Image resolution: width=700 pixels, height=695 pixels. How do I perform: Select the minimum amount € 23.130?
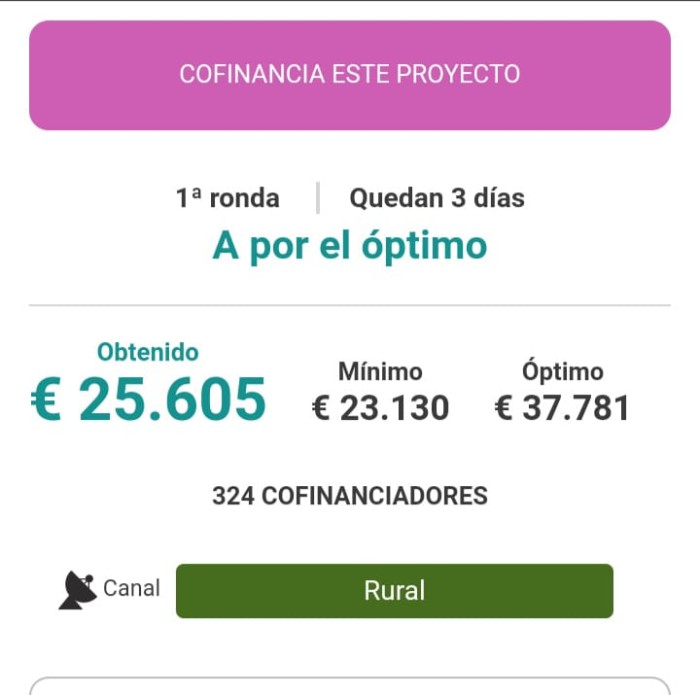tap(380, 408)
